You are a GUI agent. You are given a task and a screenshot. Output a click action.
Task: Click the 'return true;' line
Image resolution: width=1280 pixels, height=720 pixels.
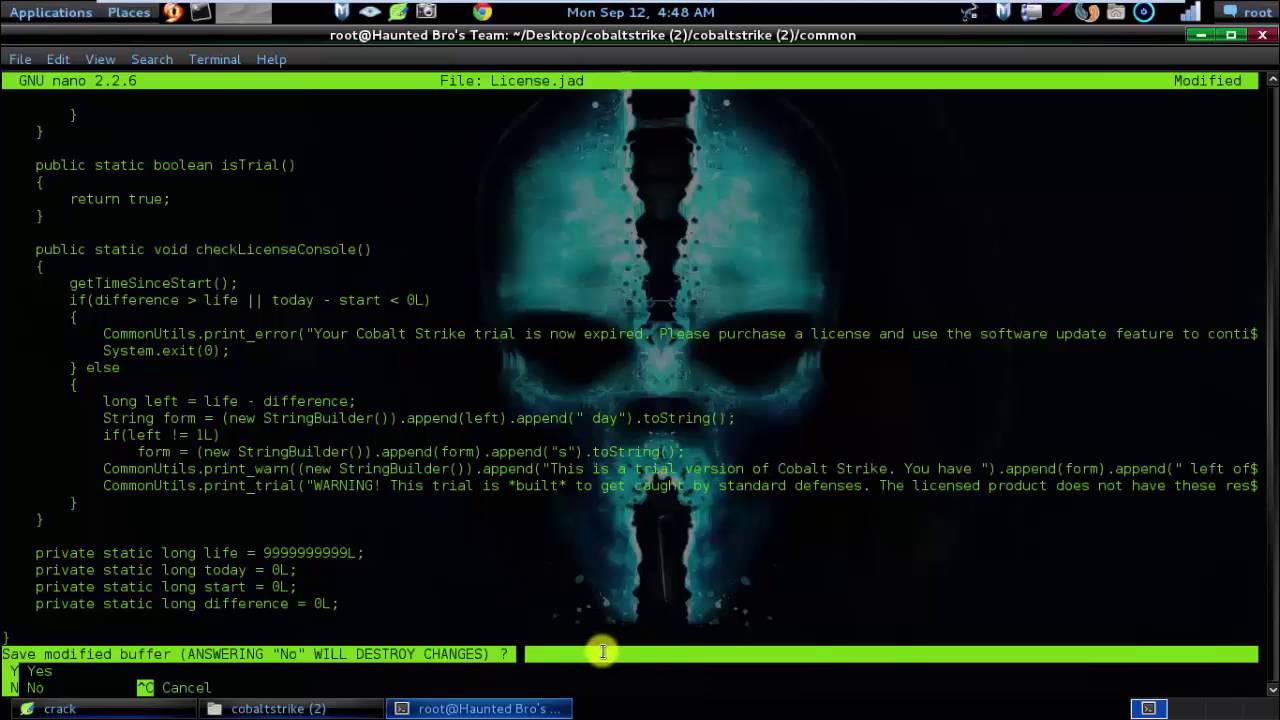click(x=120, y=199)
